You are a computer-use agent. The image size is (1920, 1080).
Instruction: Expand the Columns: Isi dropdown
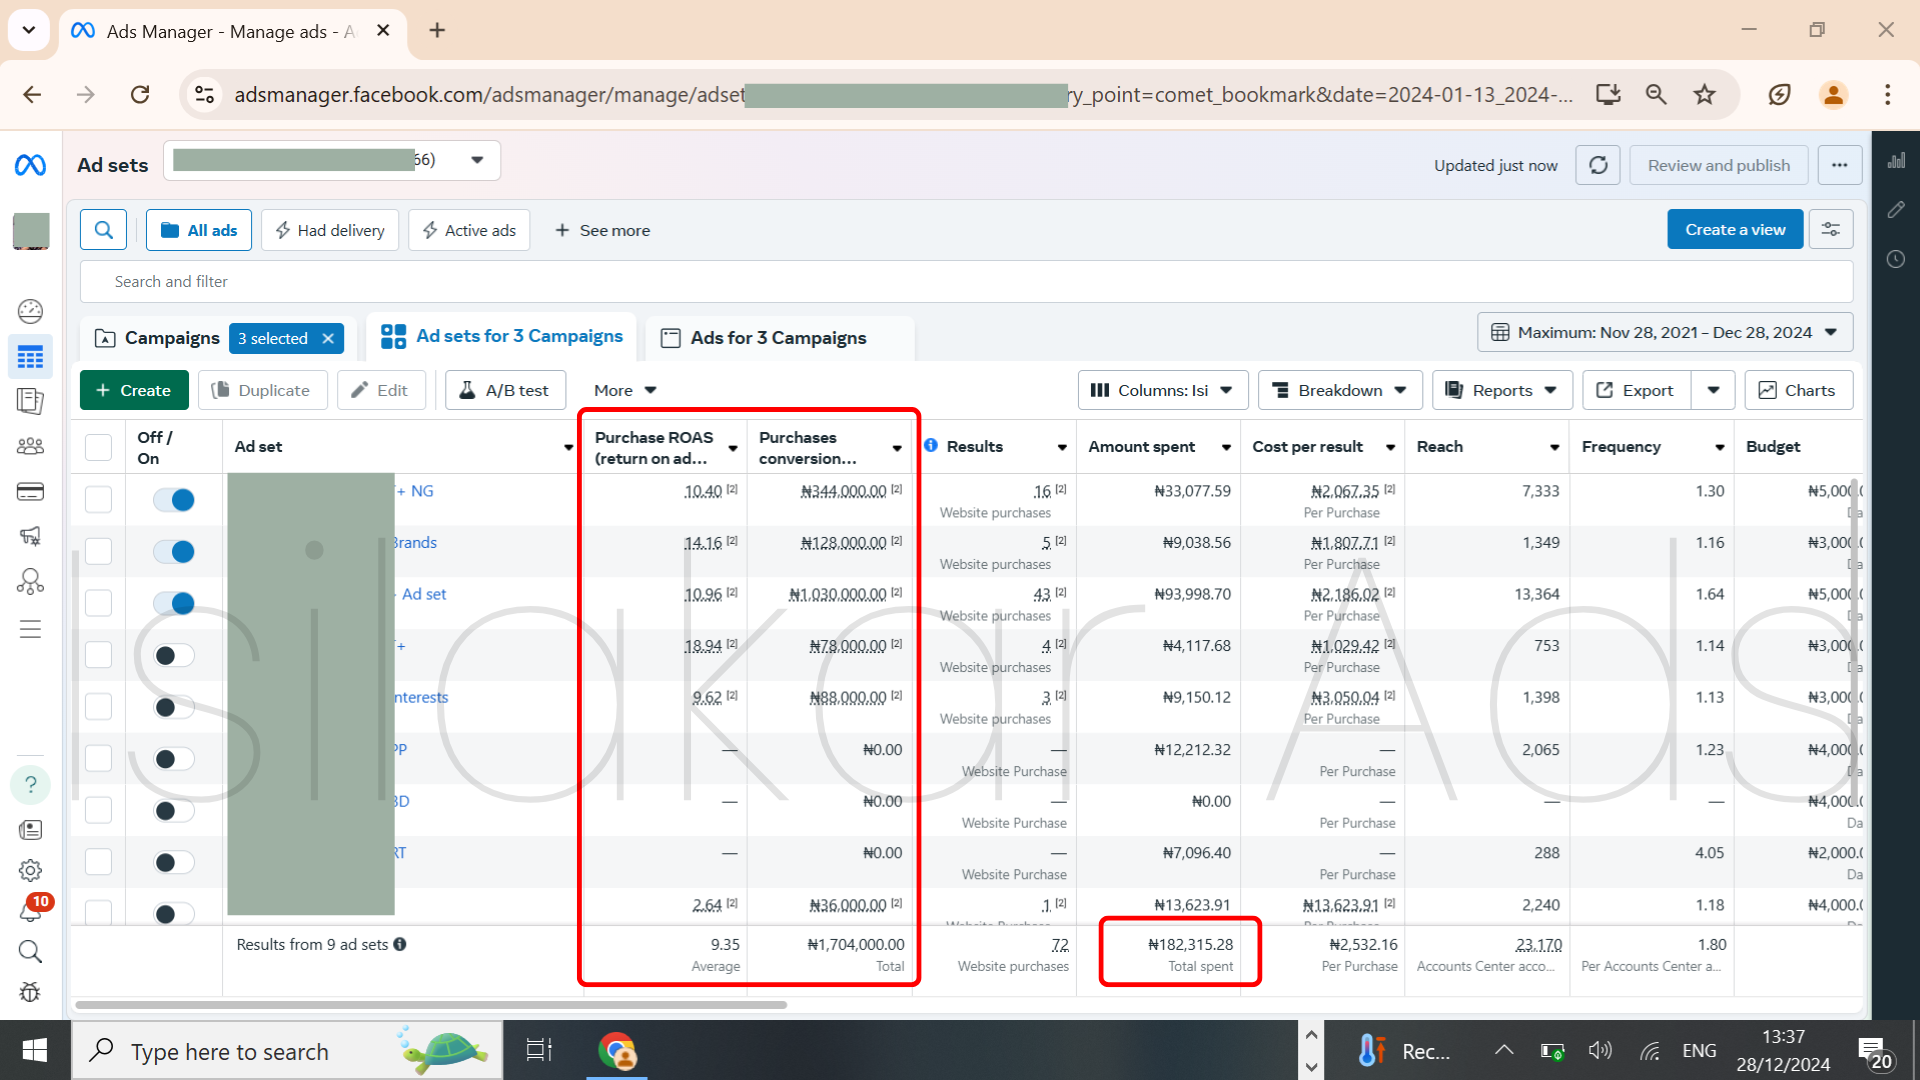pyautogui.click(x=1162, y=390)
